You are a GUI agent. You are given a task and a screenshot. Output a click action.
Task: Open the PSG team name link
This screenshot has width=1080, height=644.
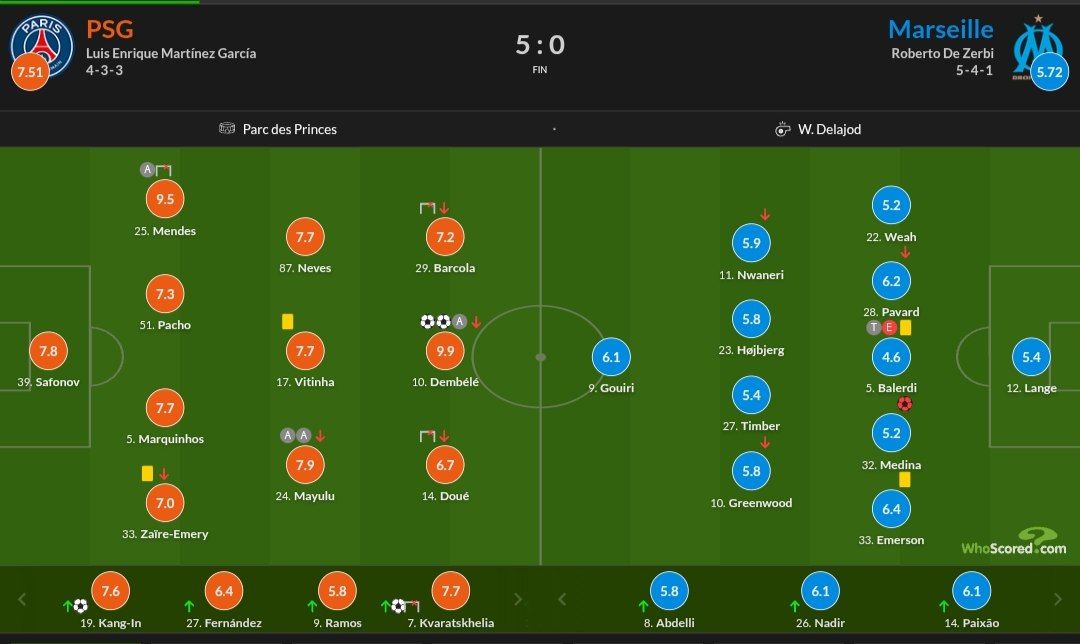coord(110,29)
